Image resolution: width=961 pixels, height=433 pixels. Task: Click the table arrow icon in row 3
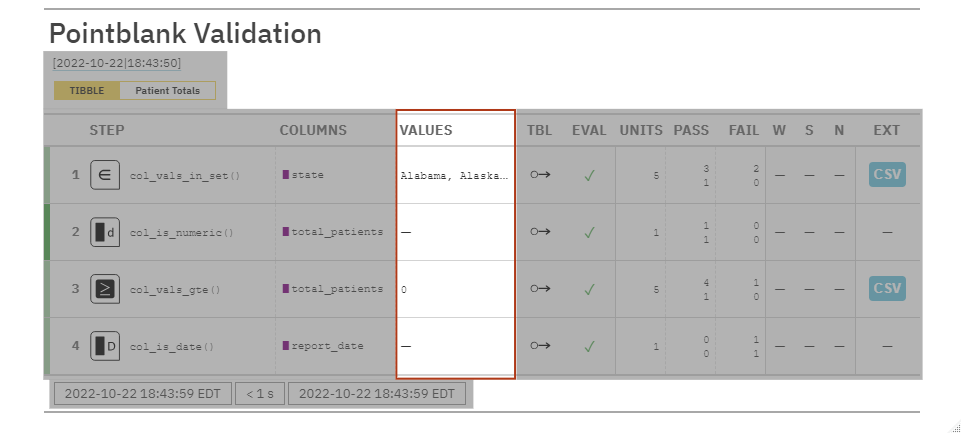540,289
